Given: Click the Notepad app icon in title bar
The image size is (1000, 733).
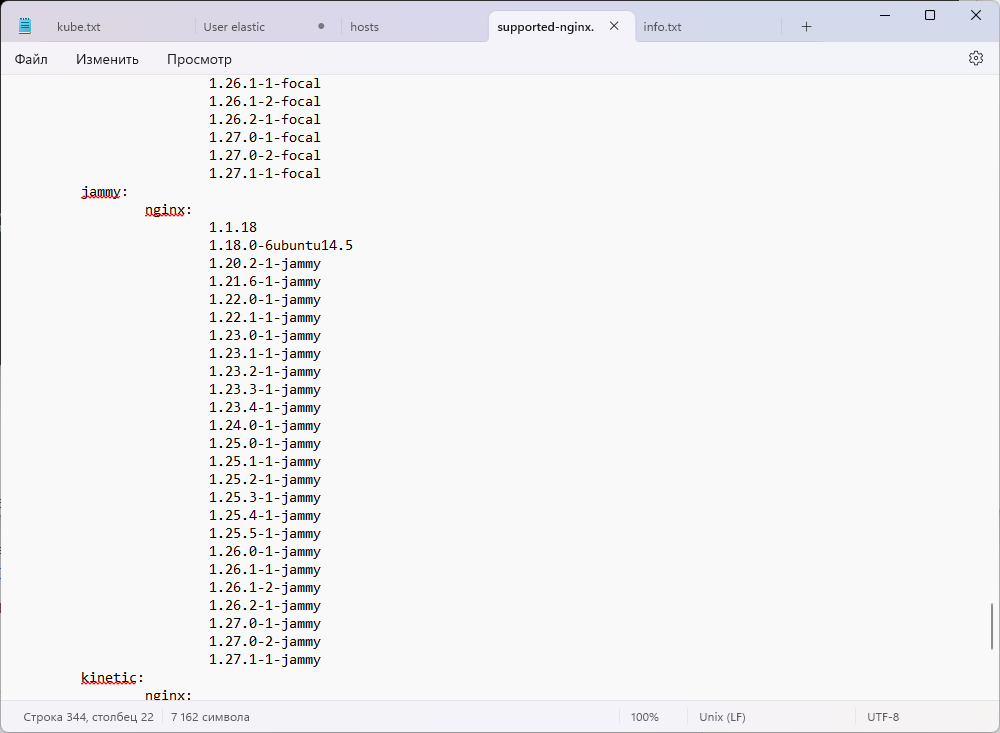Looking at the screenshot, I should click(25, 26).
